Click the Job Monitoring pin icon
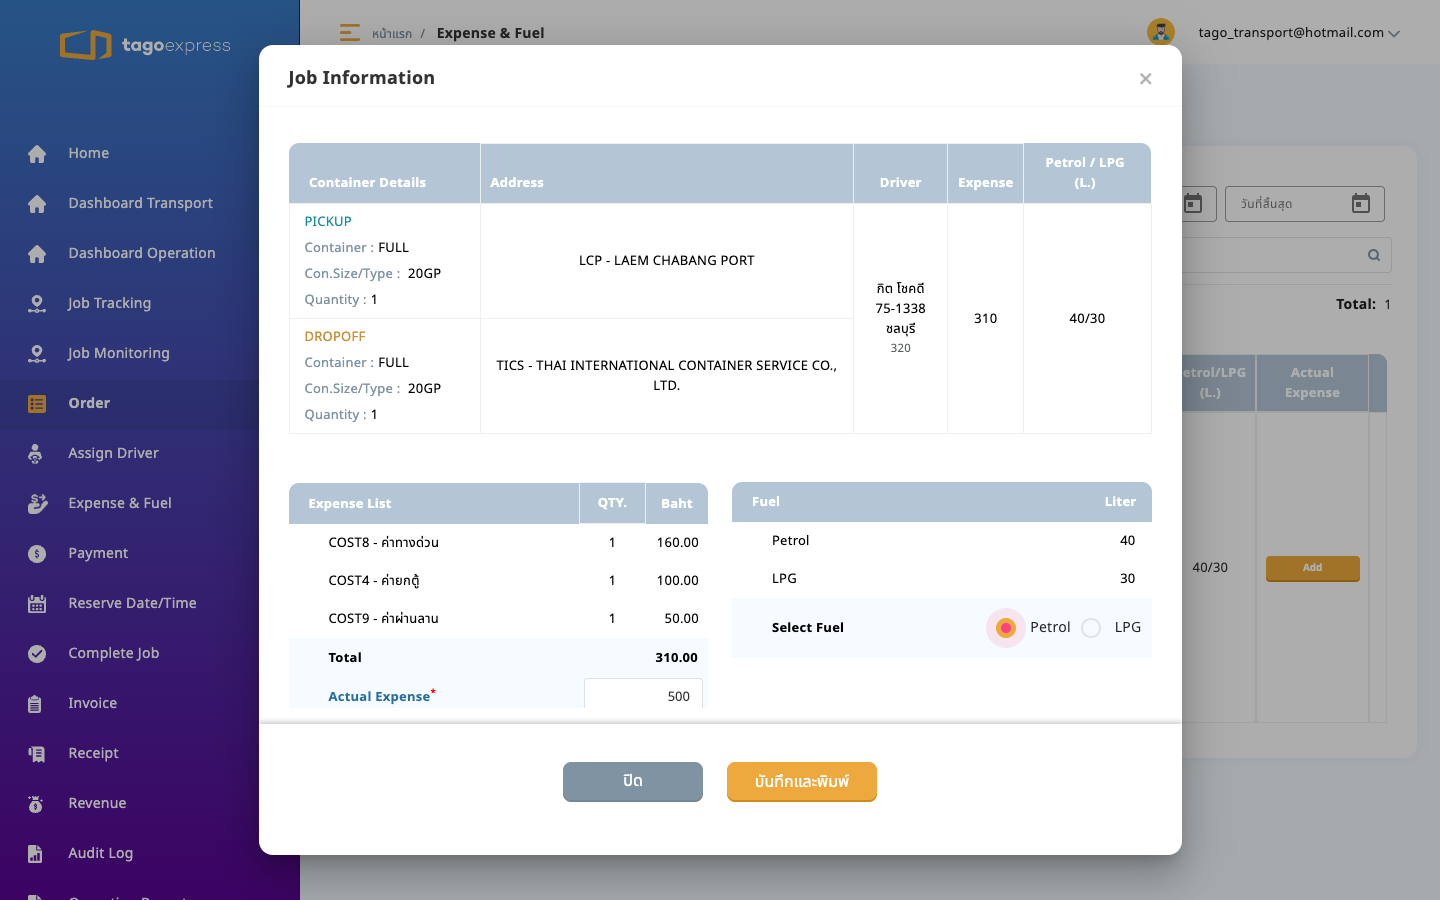This screenshot has height=900, width=1440. point(37,353)
